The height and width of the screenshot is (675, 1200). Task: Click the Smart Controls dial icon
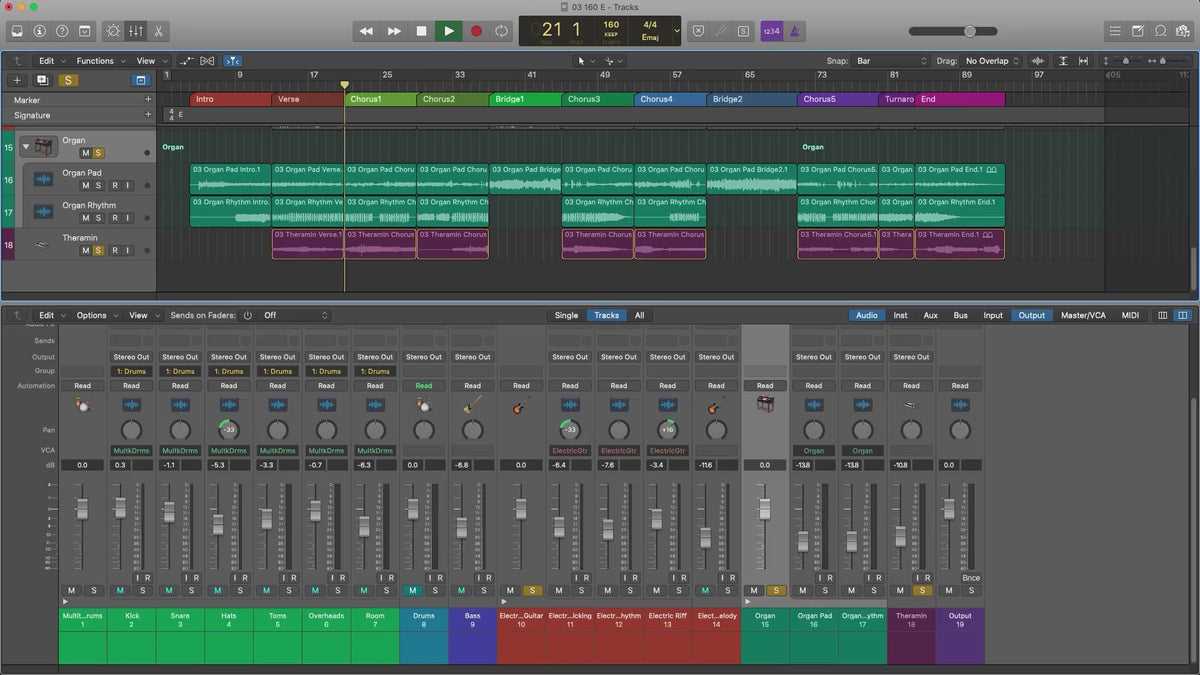pos(113,31)
